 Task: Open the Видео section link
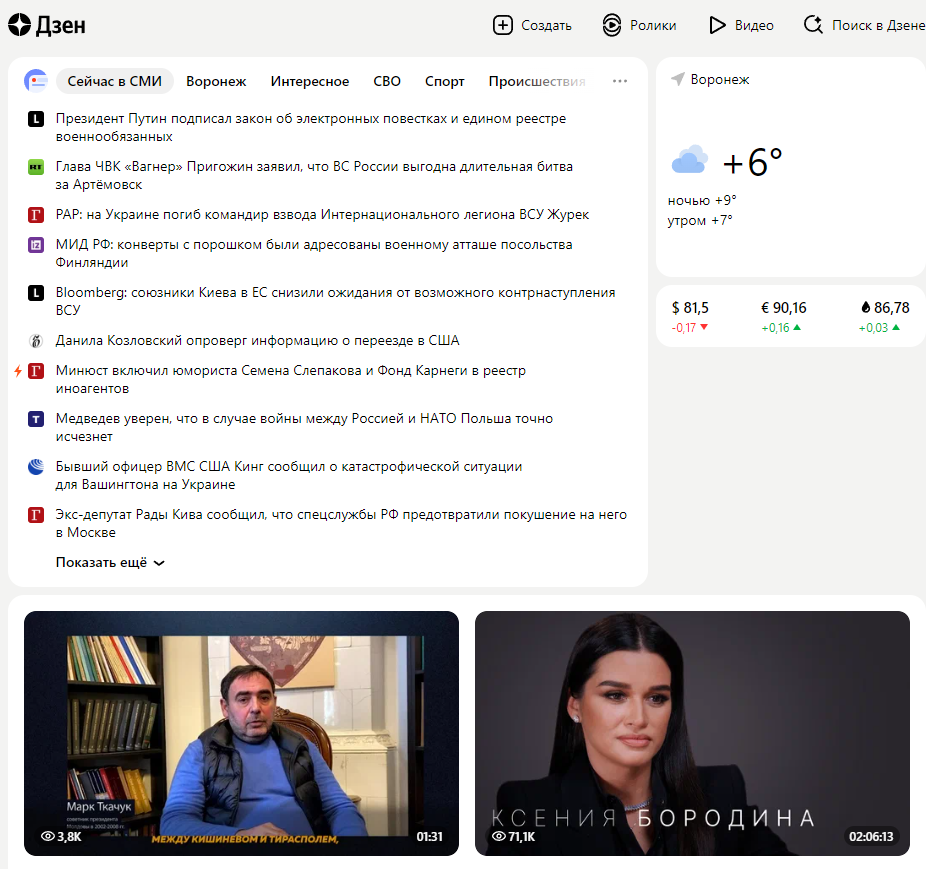[x=754, y=25]
